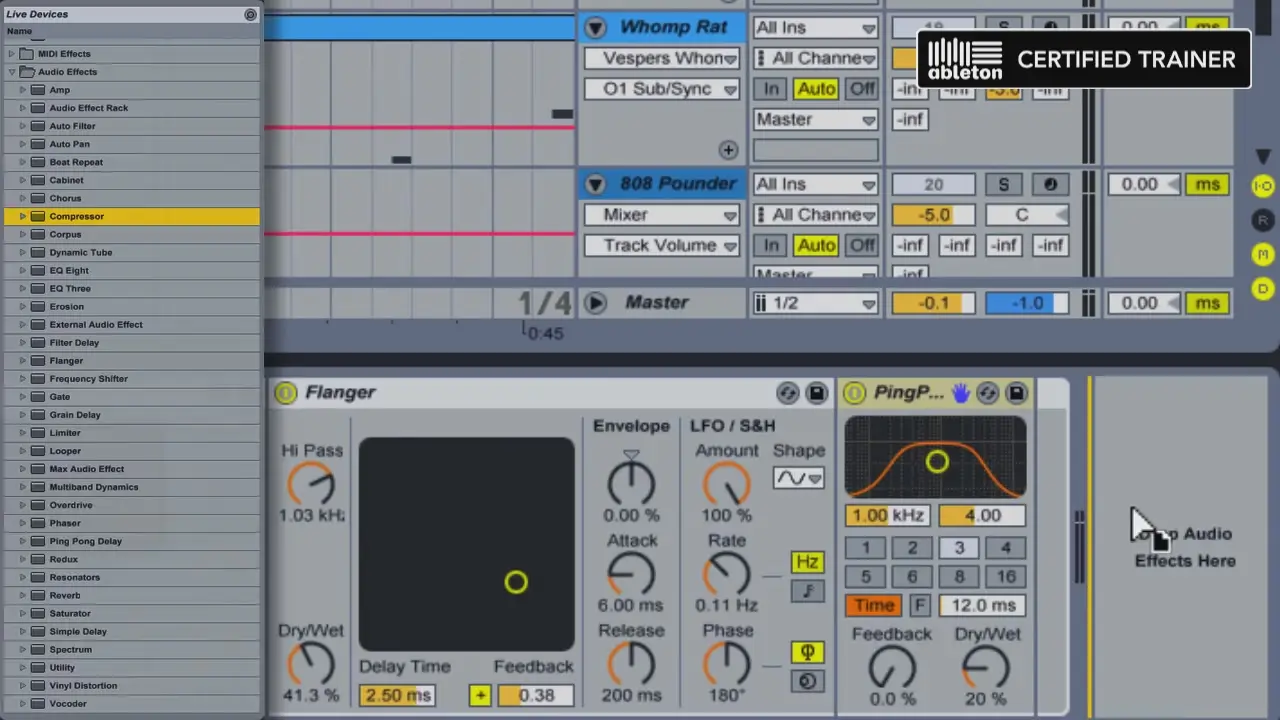Select EQ Eight in the device browser
Image resolution: width=1280 pixels, height=720 pixels.
pos(130,270)
